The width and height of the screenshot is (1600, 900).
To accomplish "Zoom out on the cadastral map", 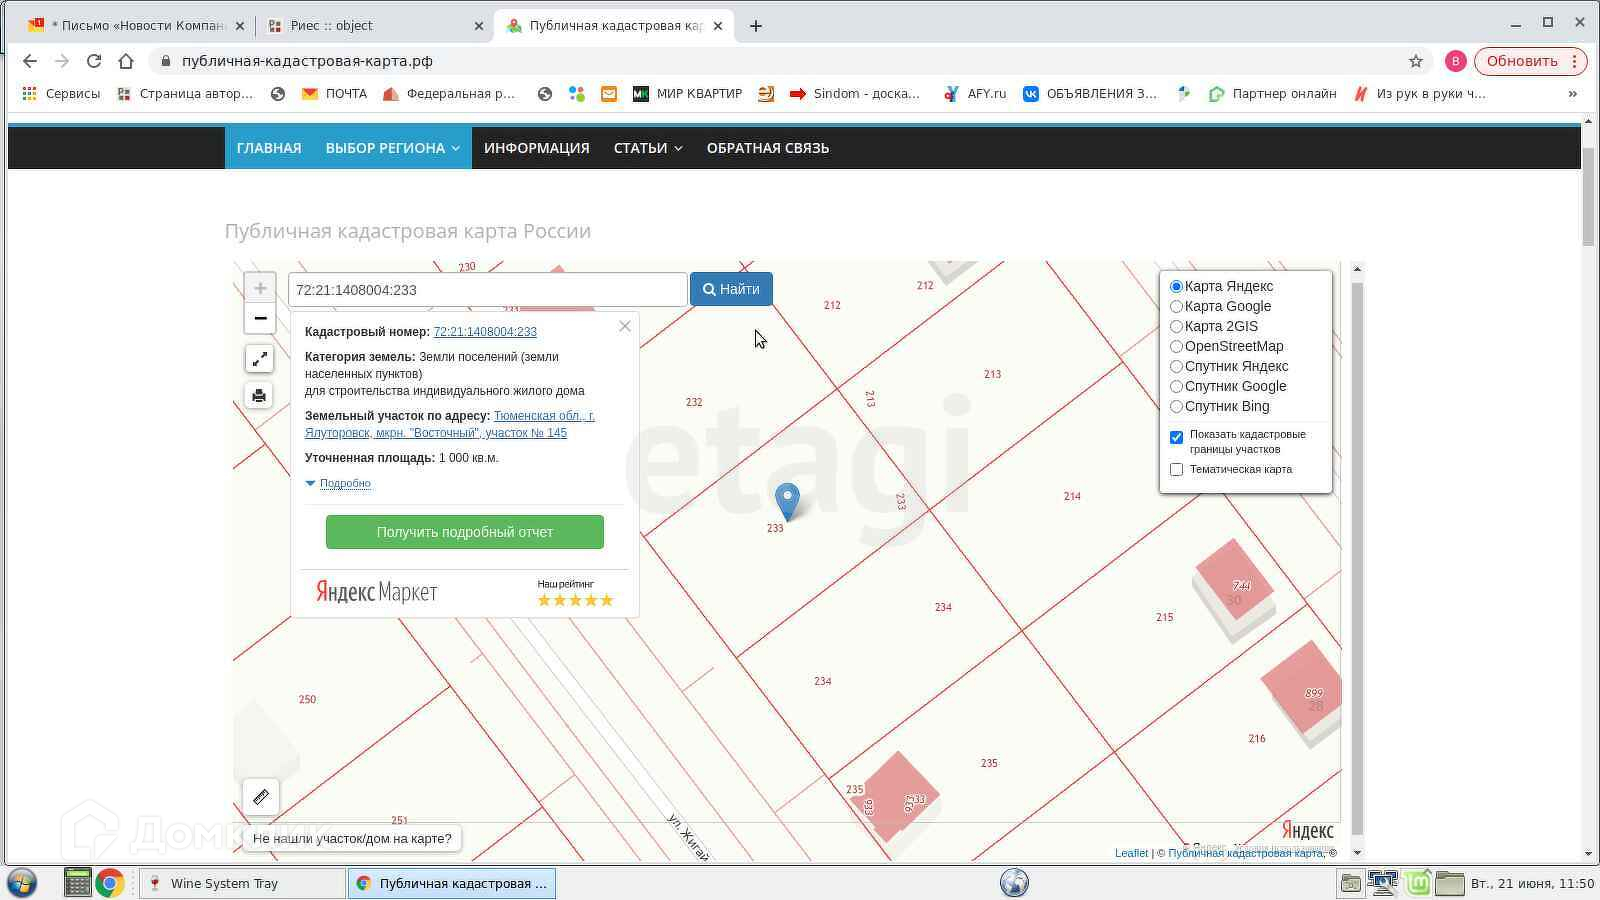I will (x=260, y=318).
